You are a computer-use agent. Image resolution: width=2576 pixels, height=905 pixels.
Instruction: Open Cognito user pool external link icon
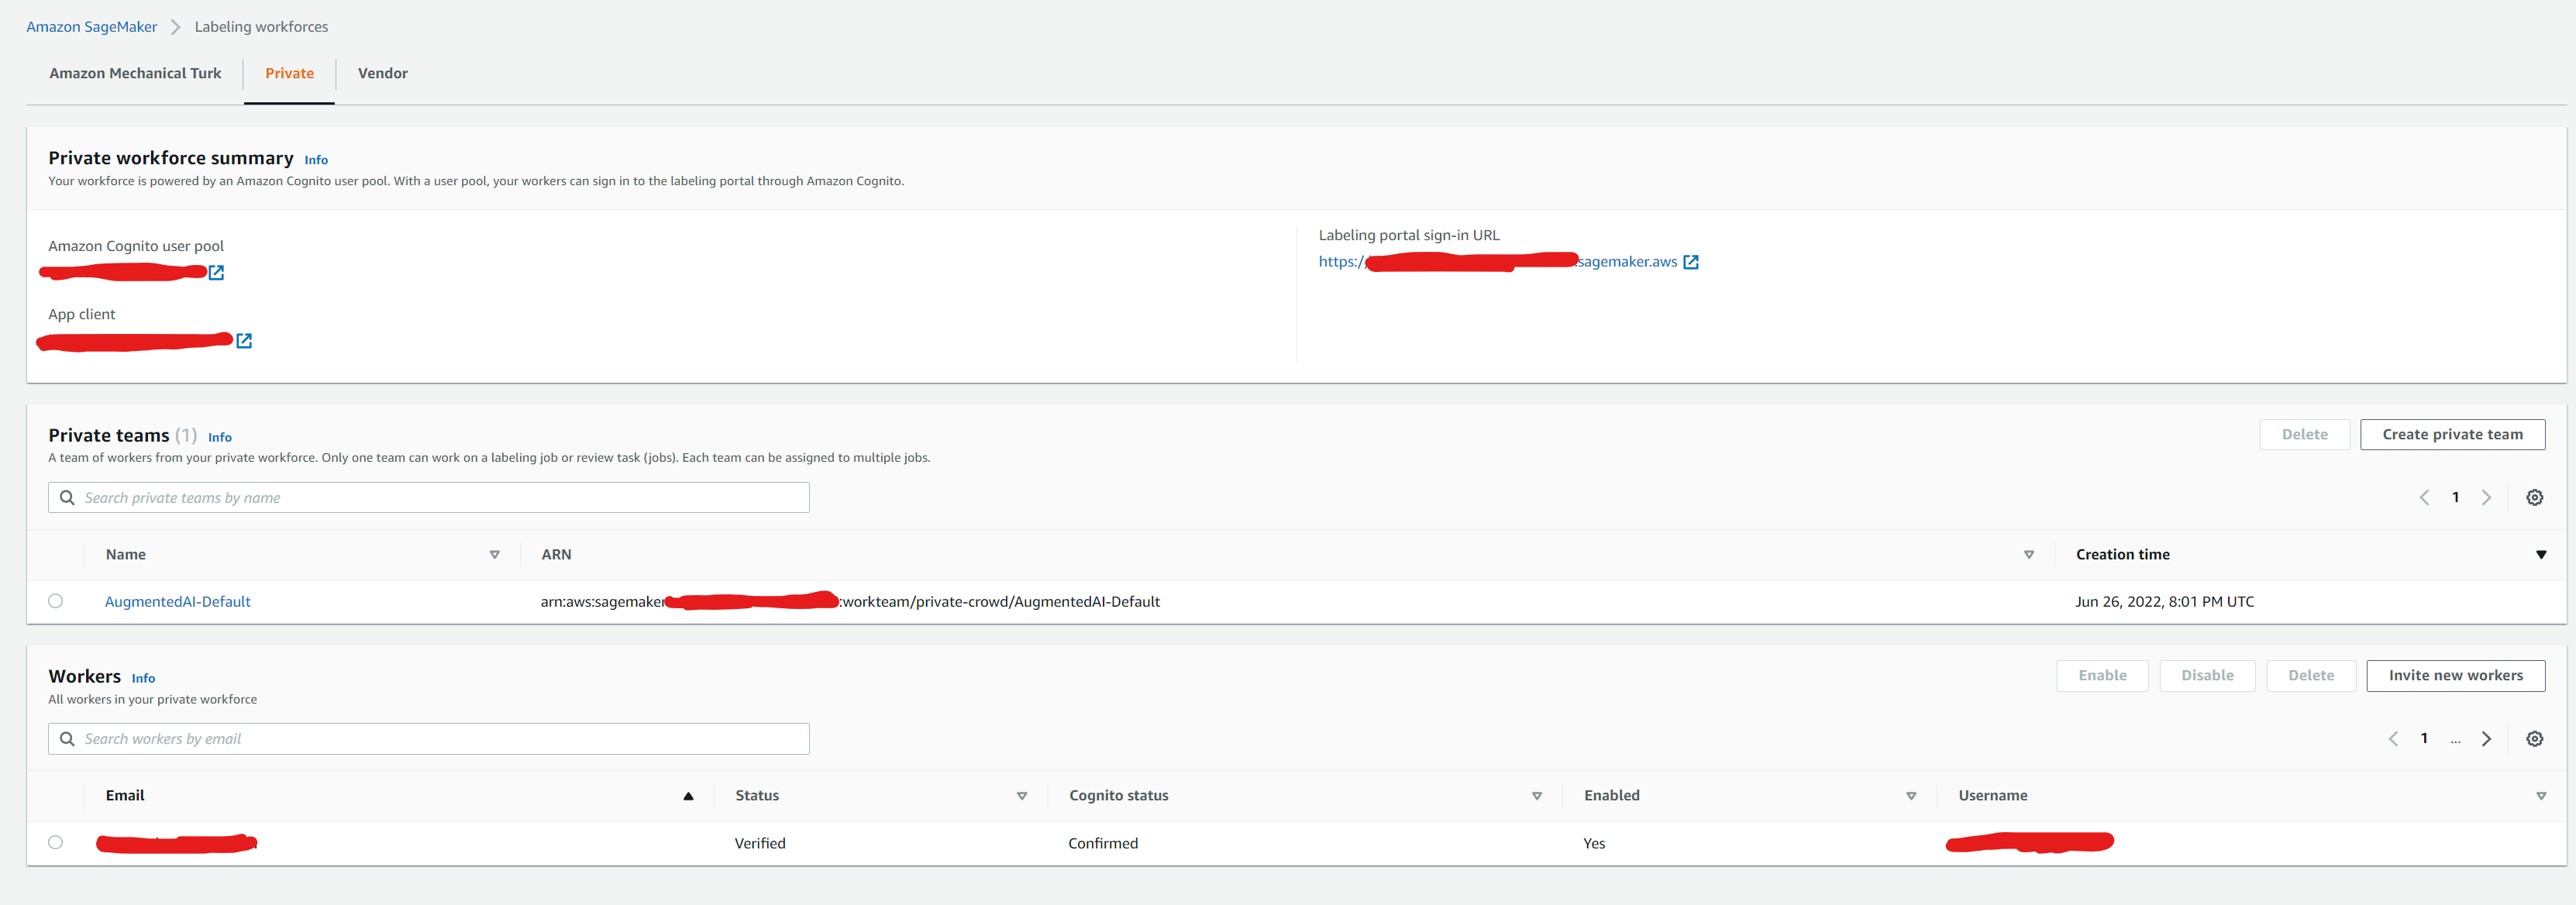pos(216,272)
